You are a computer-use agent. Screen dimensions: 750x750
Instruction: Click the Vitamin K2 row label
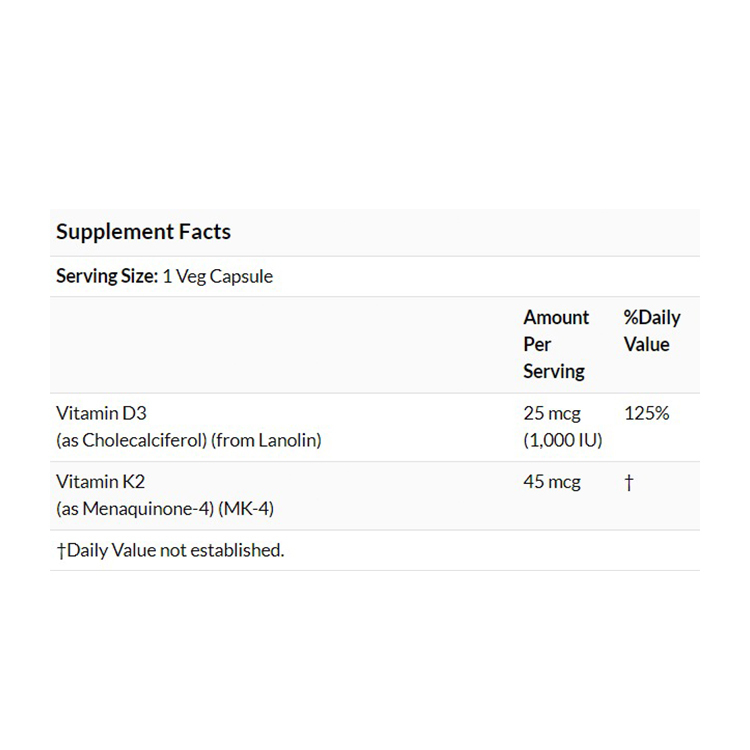[x=101, y=482]
